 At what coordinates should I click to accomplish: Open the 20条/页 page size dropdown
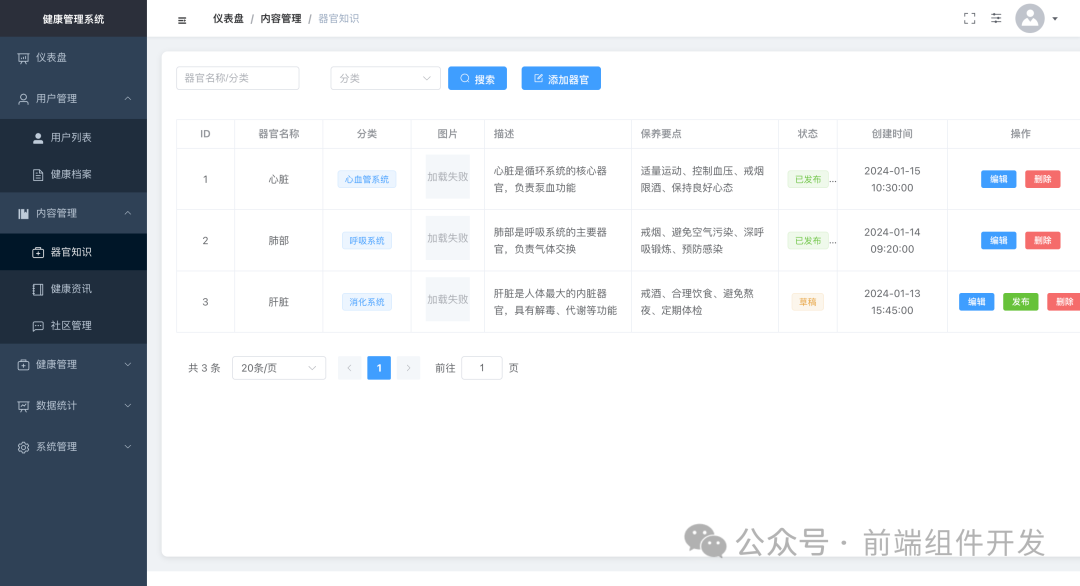coord(278,367)
